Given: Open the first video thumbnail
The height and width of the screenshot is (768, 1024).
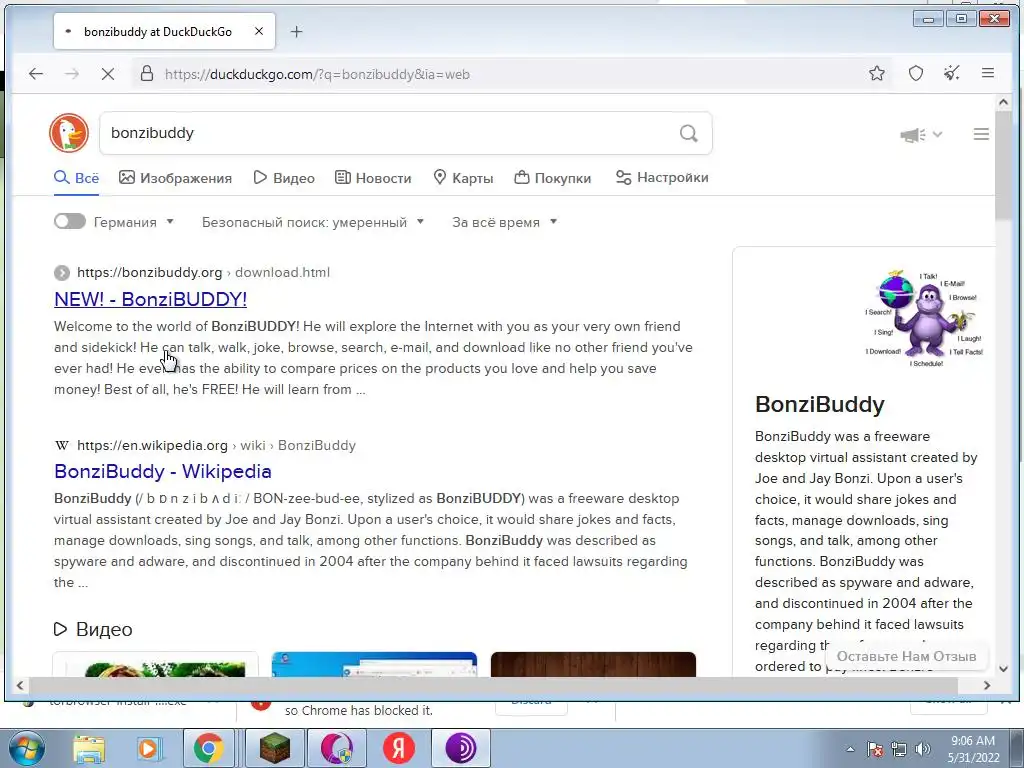Looking at the screenshot, I should tap(155, 664).
